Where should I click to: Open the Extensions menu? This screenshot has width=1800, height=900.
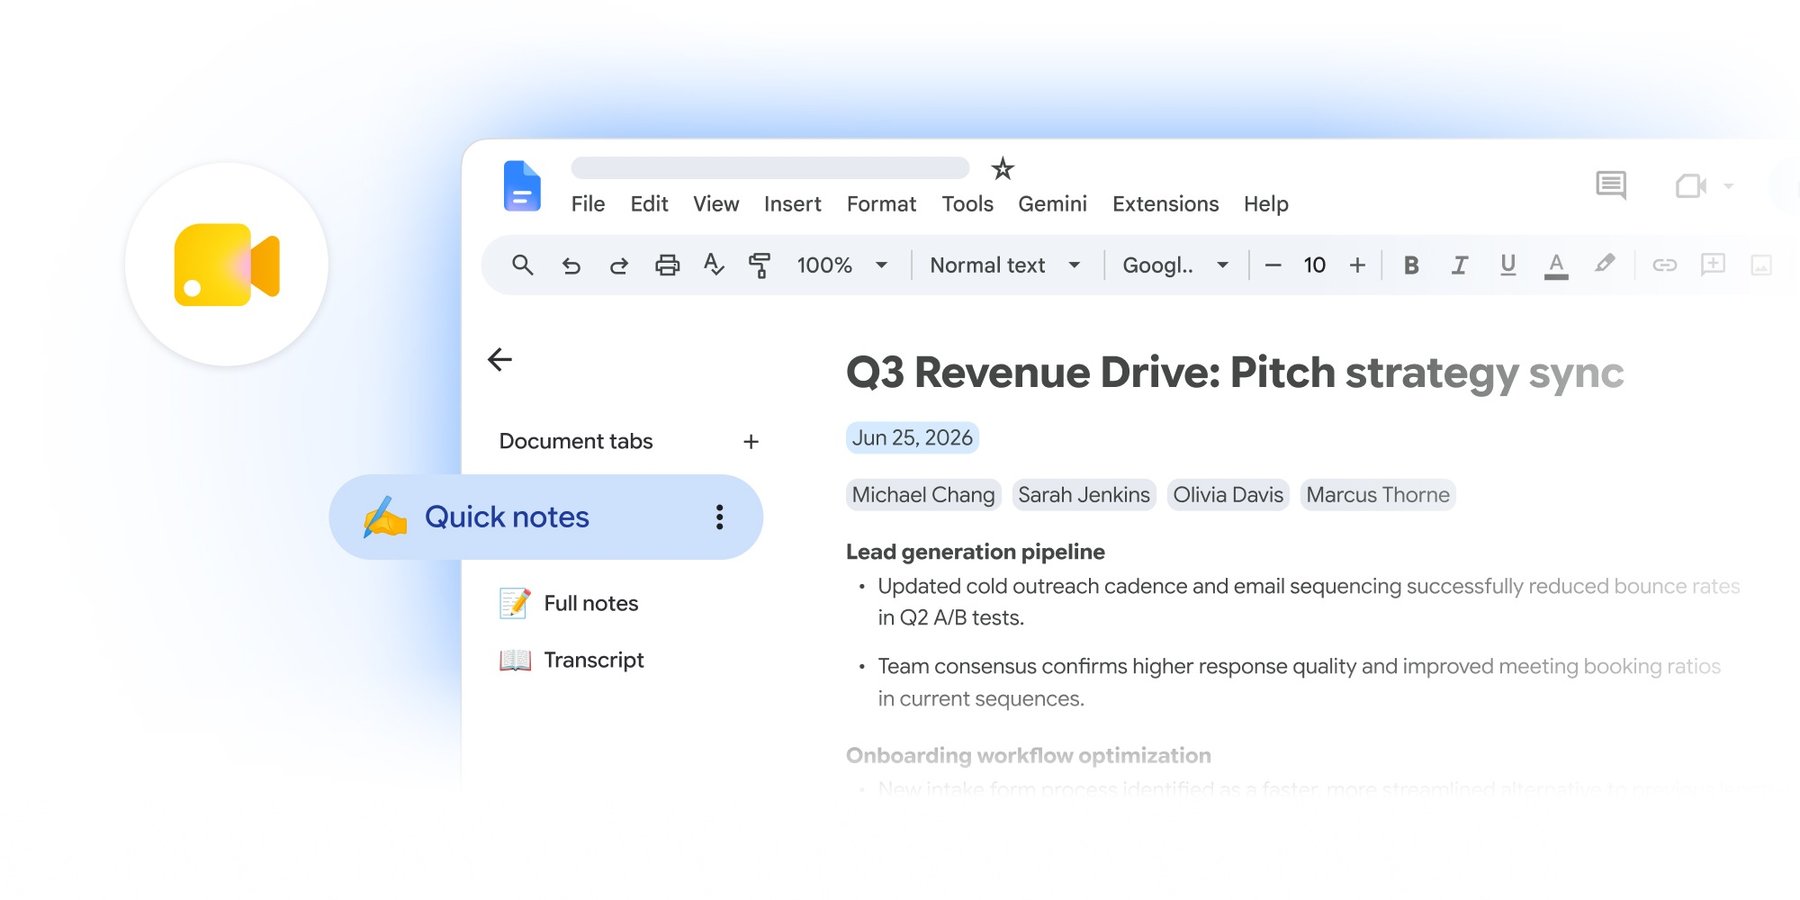coord(1165,204)
